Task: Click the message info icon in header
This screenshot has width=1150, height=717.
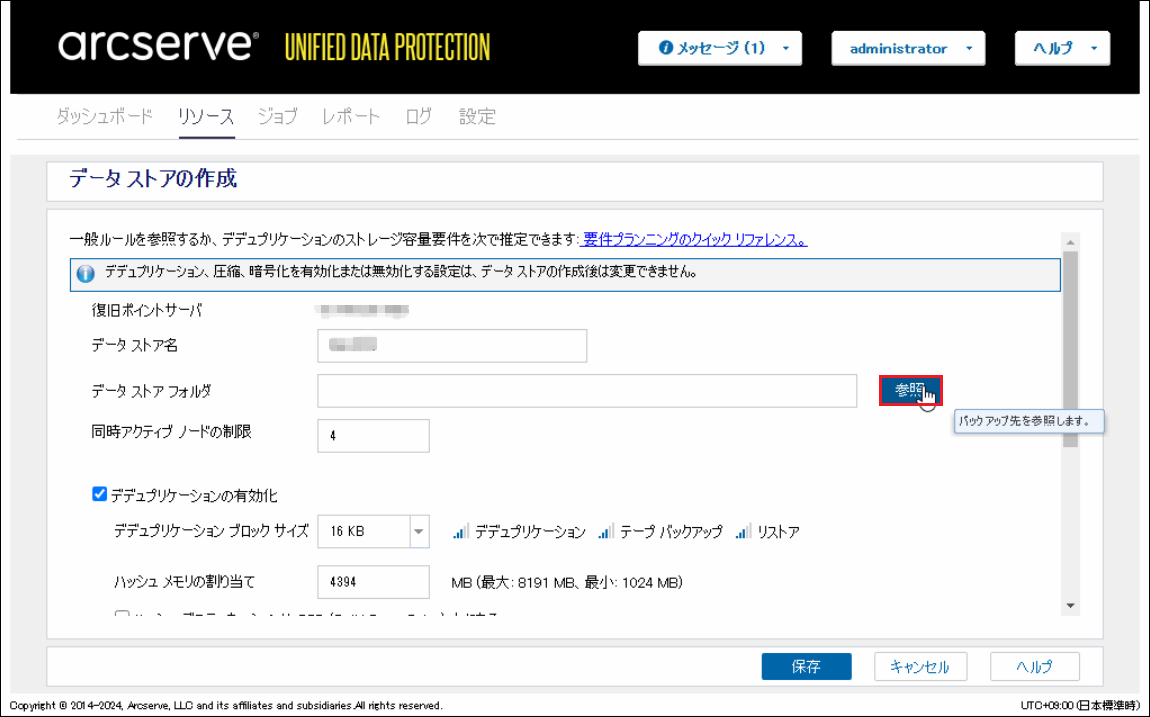Action: [665, 48]
